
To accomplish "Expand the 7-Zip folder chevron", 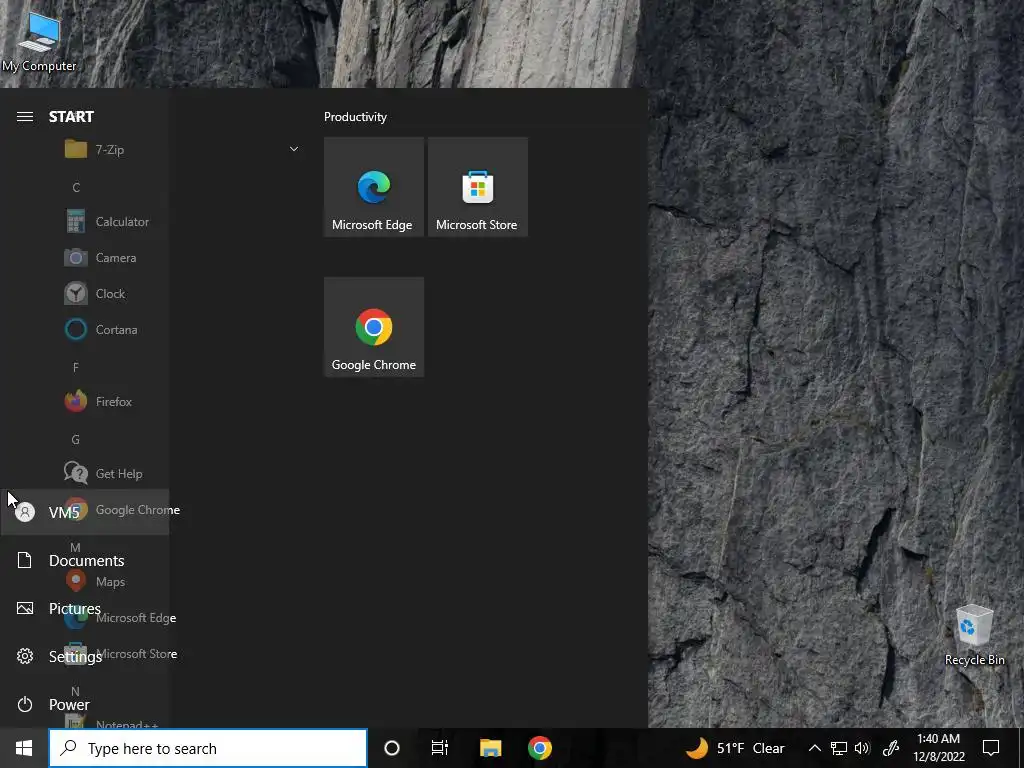I will point(294,150).
